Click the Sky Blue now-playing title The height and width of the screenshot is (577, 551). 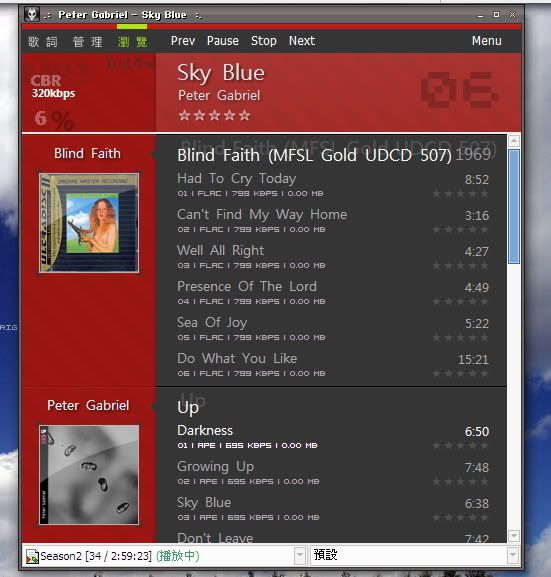point(220,73)
